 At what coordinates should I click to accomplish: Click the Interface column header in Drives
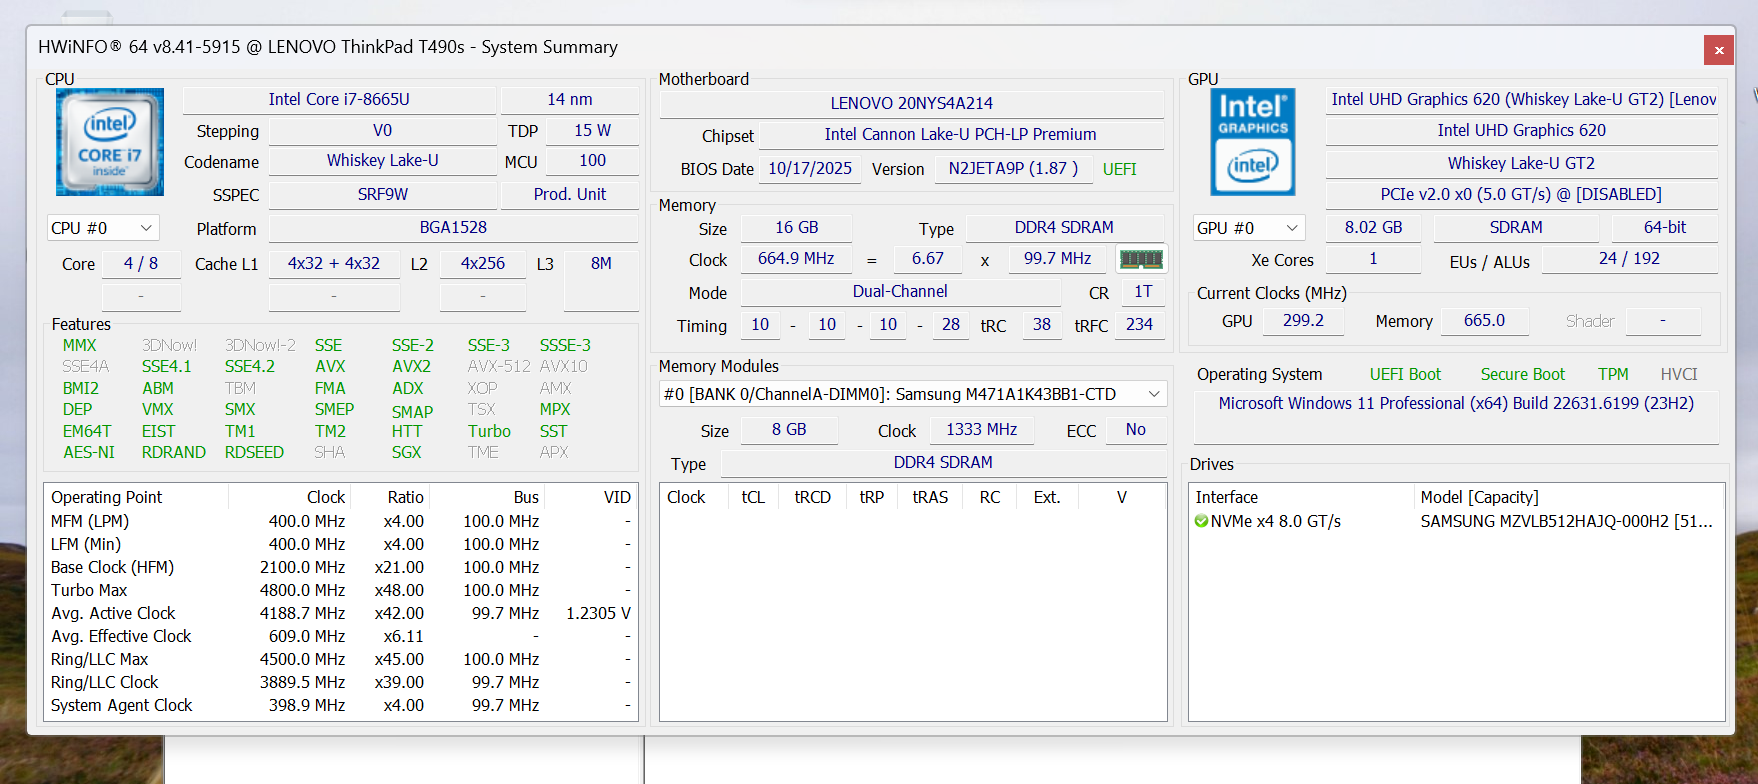(x=1301, y=497)
